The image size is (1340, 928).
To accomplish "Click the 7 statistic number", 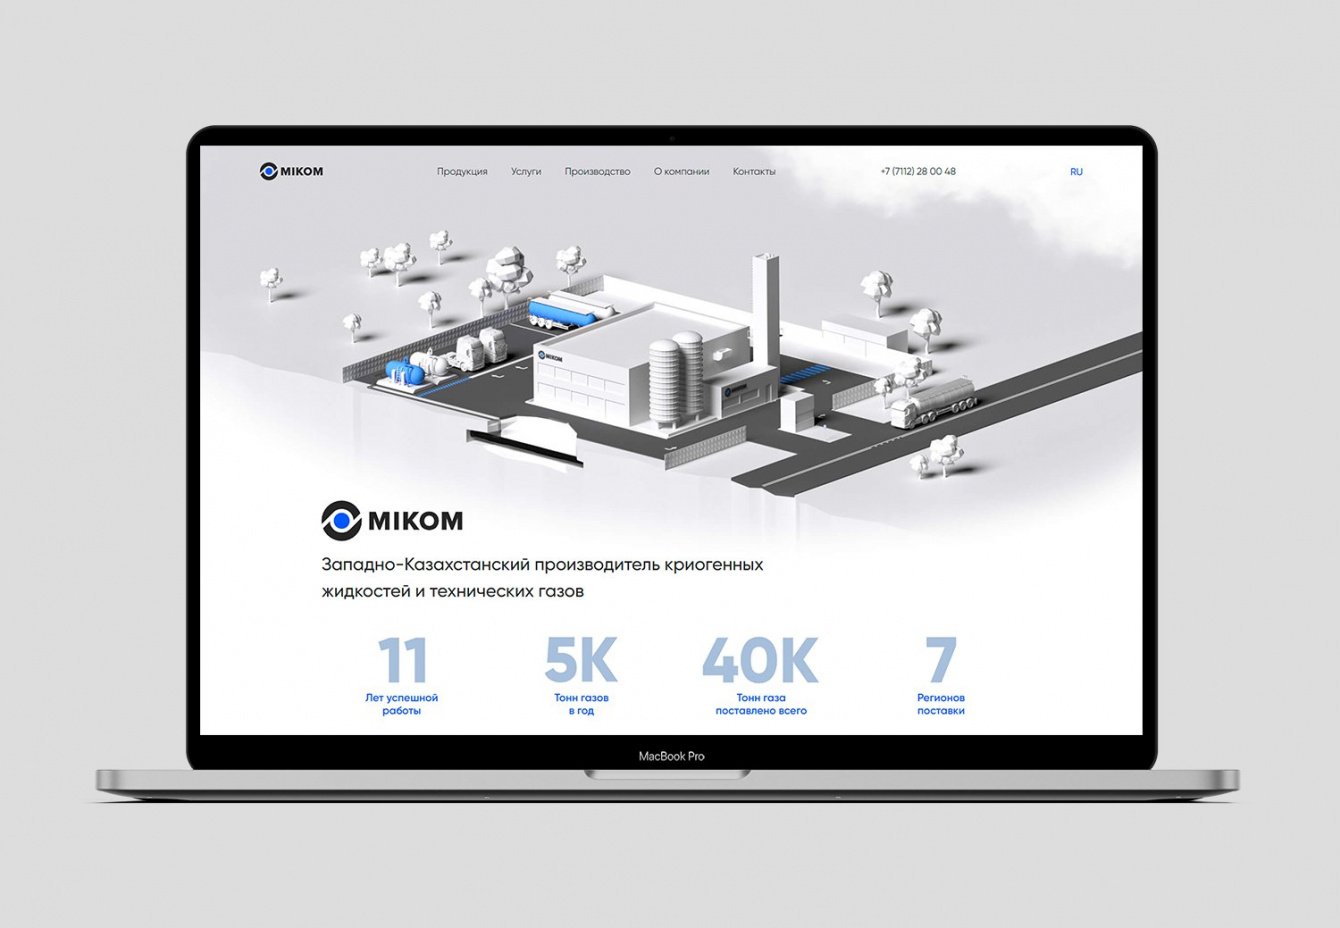I will click(941, 660).
